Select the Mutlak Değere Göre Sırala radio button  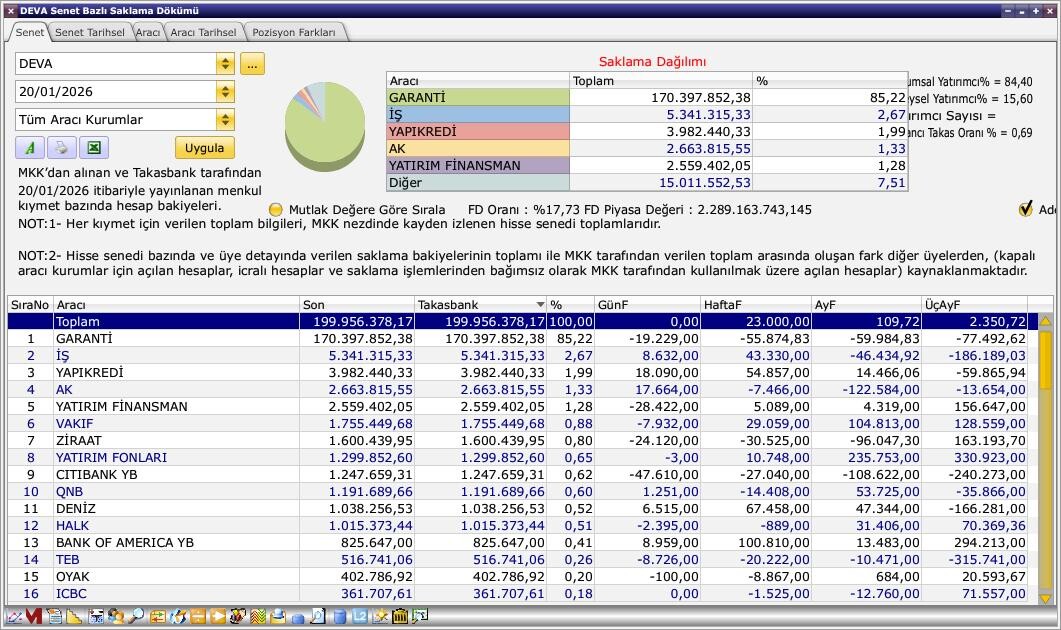(x=276, y=210)
